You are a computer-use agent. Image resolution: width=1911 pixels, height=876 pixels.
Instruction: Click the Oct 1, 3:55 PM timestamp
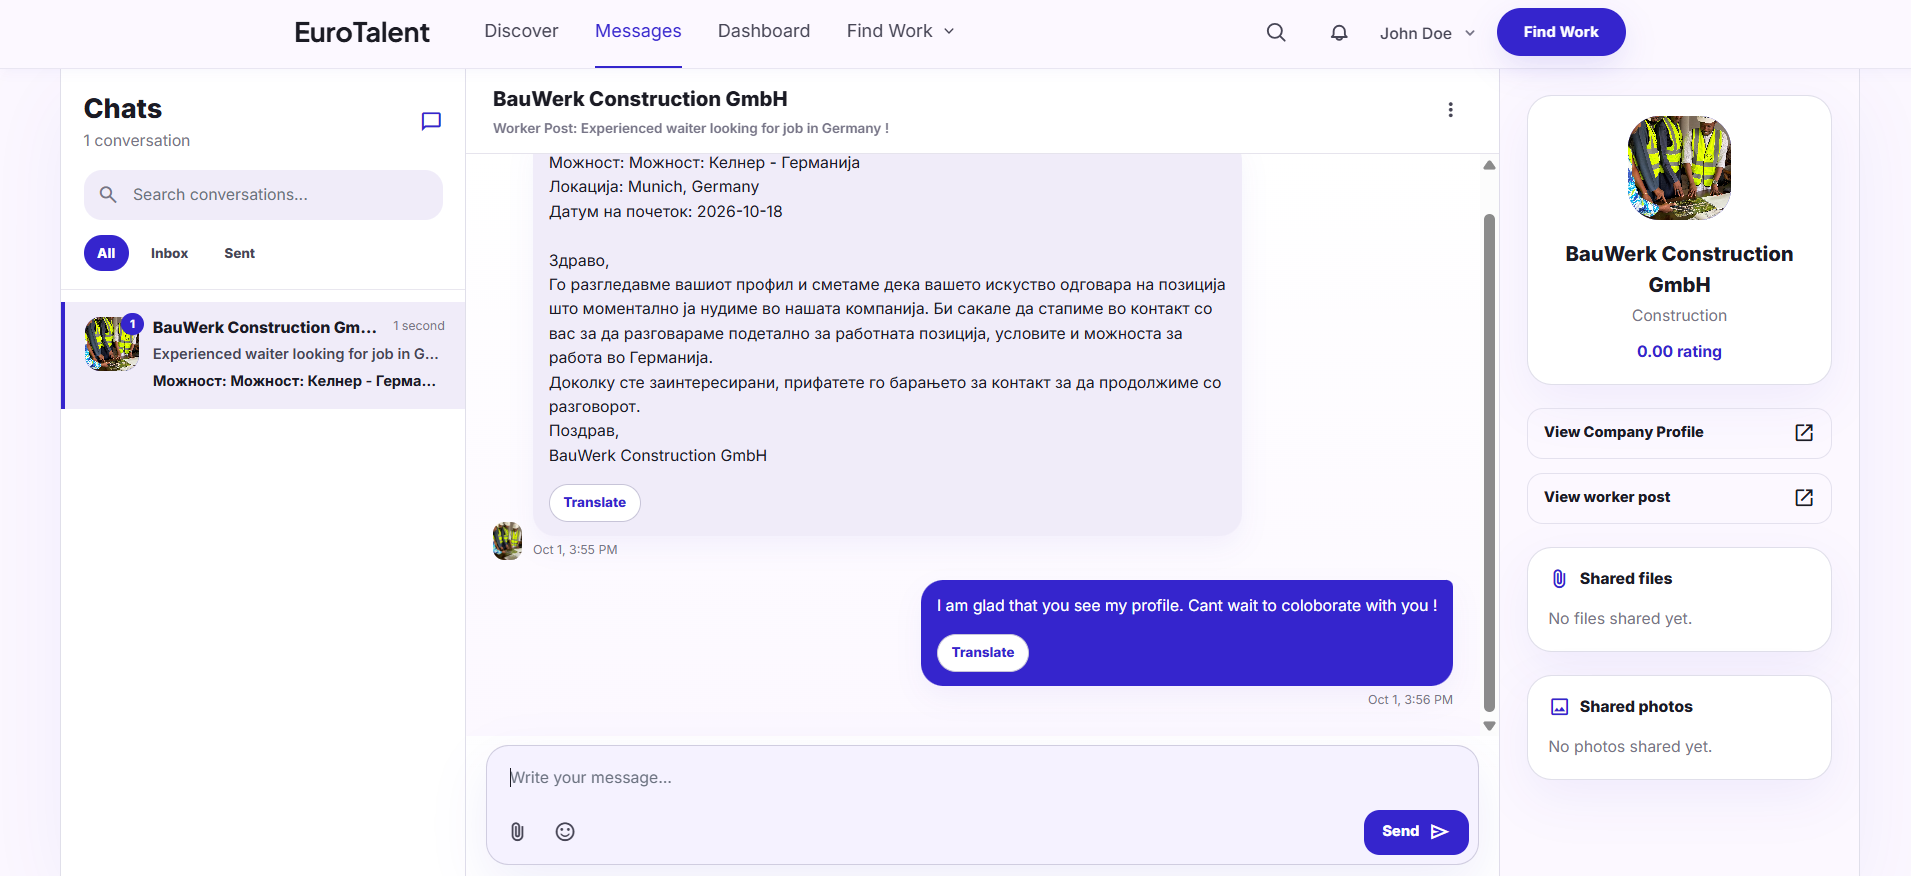(575, 550)
